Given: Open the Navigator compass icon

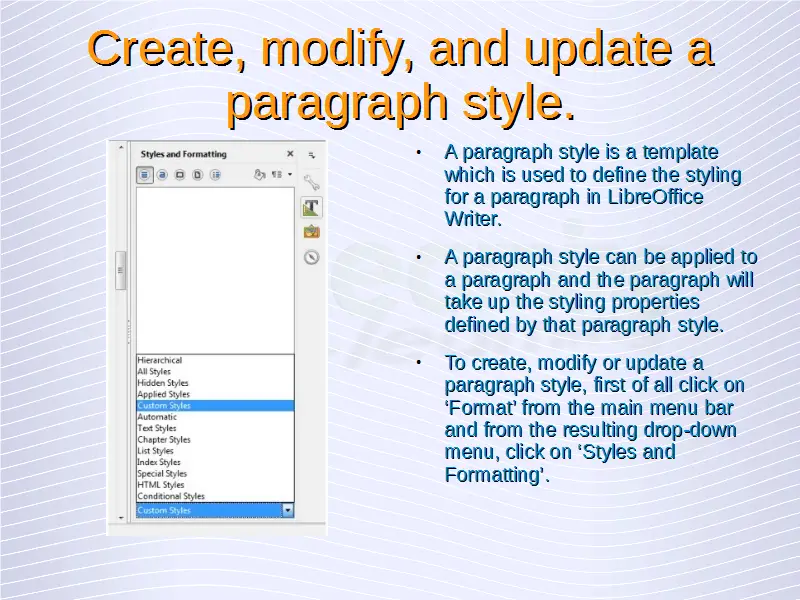Looking at the screenshot, I should coord(311,257).
